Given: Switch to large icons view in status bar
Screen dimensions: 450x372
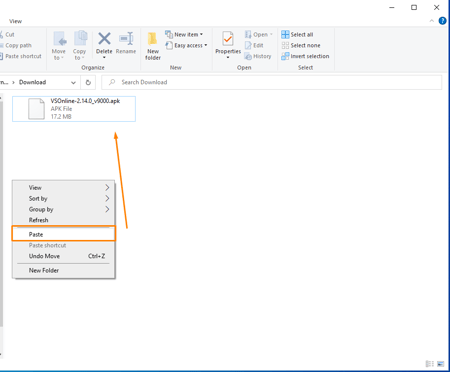Looking at the screenshot, I should [x=441, y=364].
